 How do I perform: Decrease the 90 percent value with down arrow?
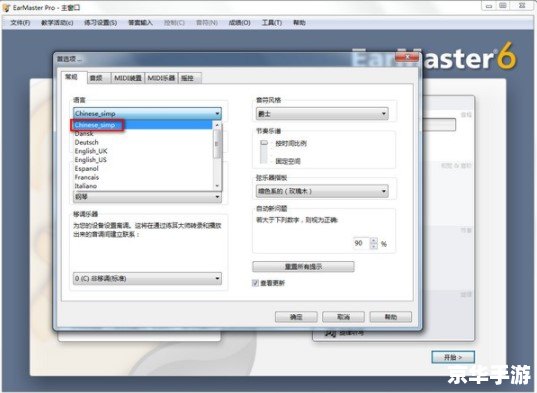[x=374, y=246]
